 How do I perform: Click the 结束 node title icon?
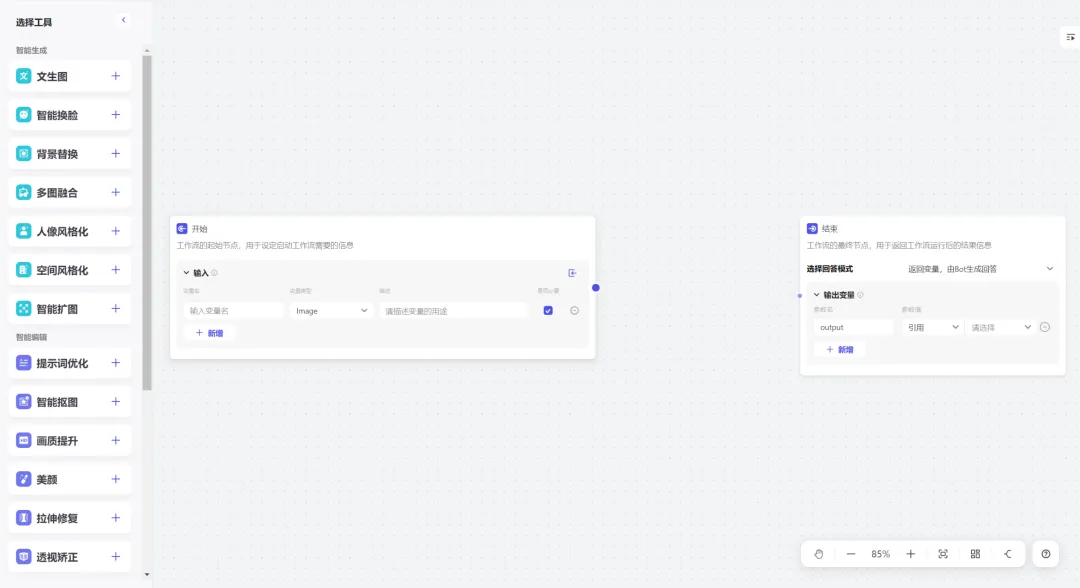[812, 228]
